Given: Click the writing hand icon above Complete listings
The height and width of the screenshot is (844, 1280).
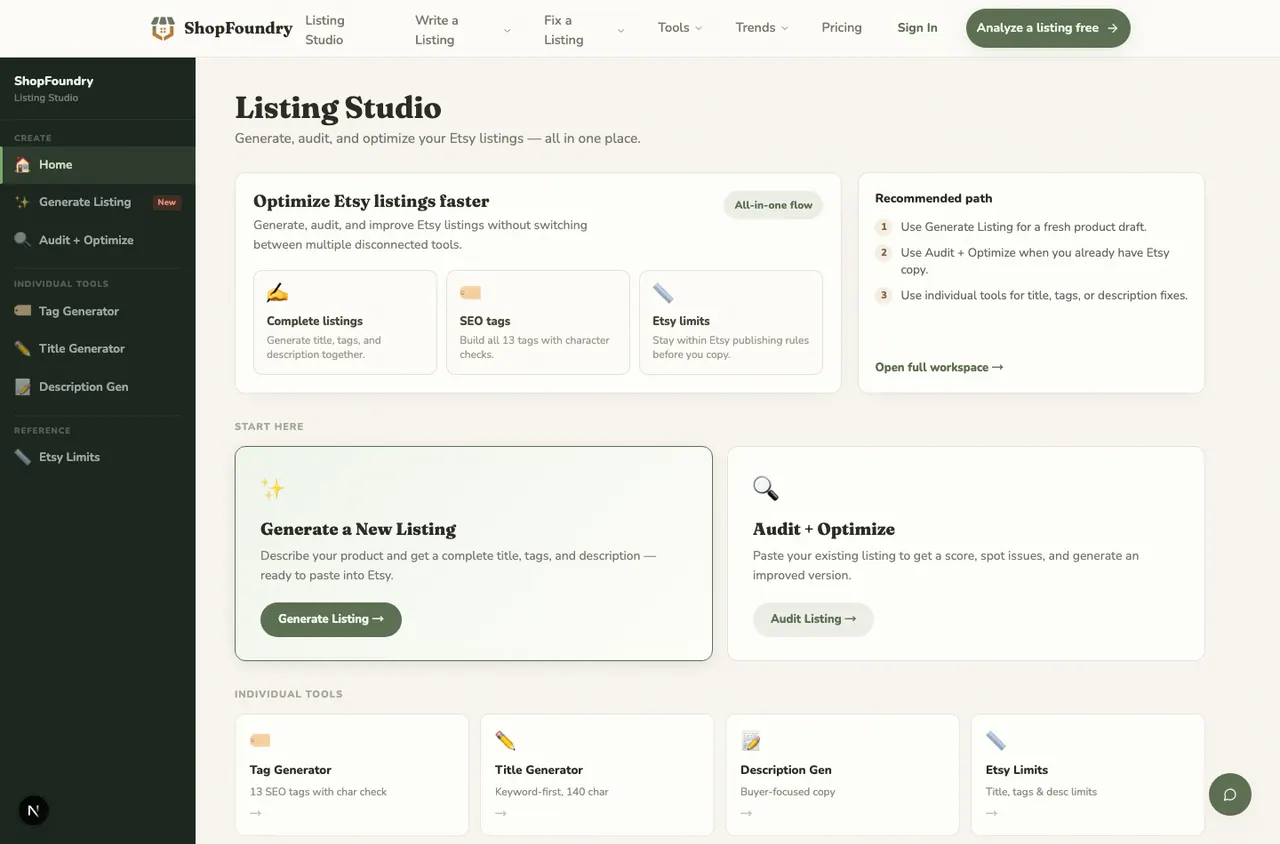Looking at the screenshot, I should tap(277, 293).
